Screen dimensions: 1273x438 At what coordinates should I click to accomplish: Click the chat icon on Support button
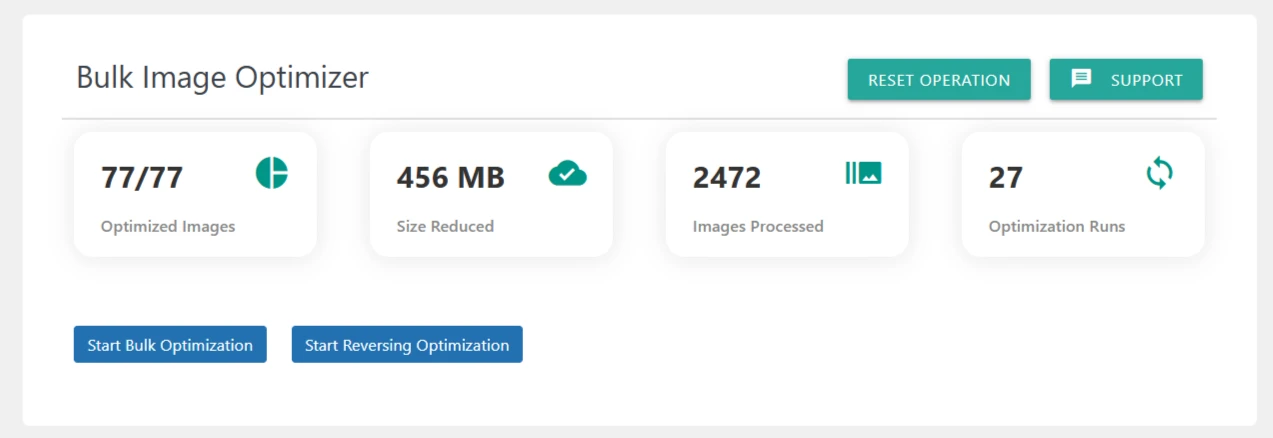(x=1081, y=79)
